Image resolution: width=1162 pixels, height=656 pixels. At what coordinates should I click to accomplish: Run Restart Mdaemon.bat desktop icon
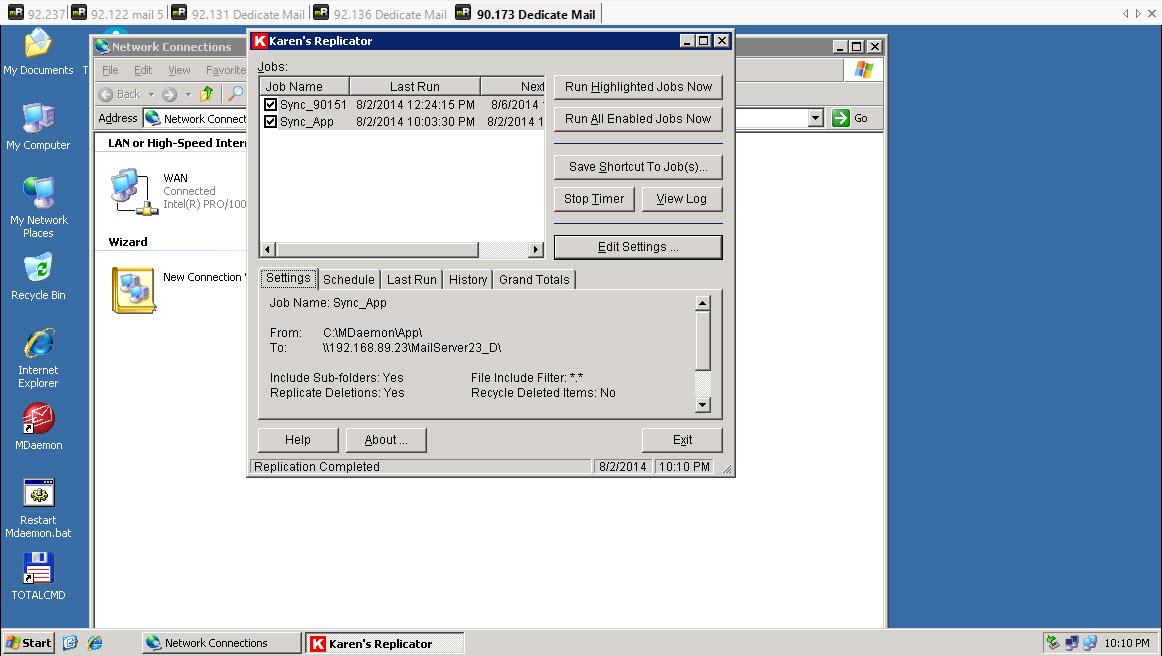click(x=38, y=508)
